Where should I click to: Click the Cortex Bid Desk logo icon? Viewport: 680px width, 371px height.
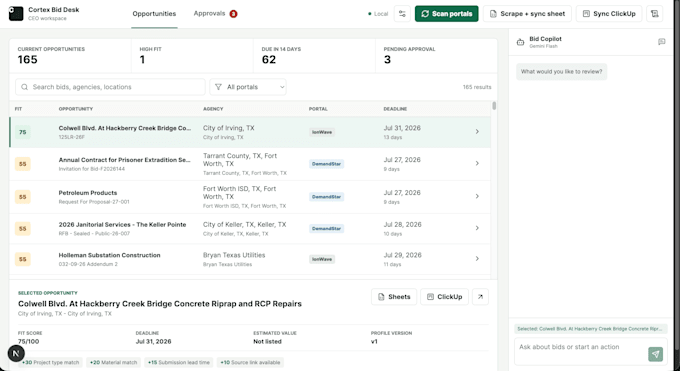coord(16,13)
